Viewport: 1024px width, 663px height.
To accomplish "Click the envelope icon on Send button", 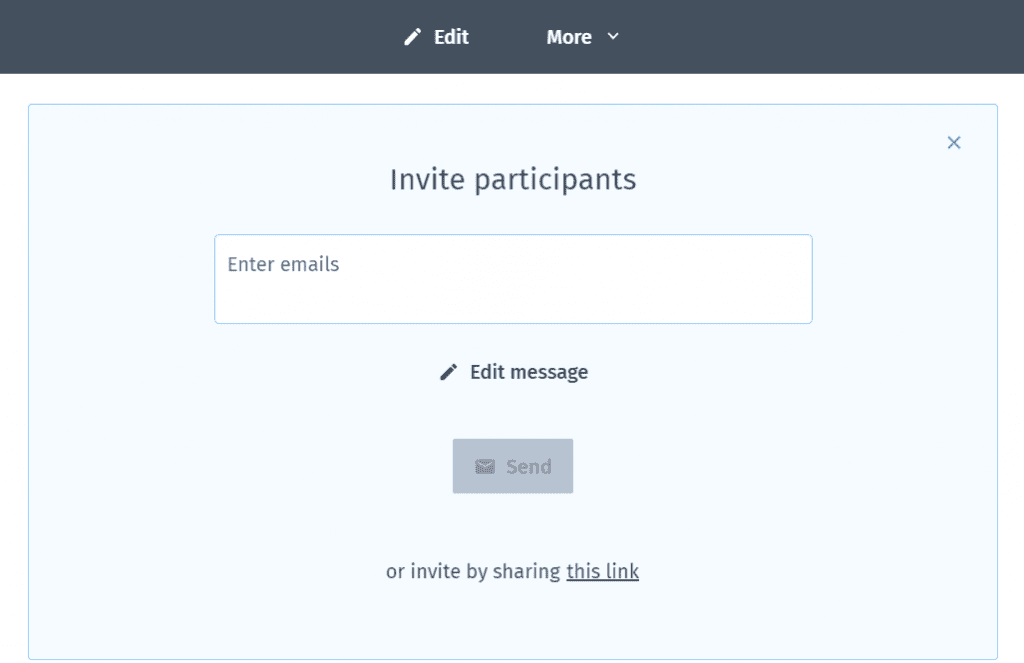I will 485,466.
